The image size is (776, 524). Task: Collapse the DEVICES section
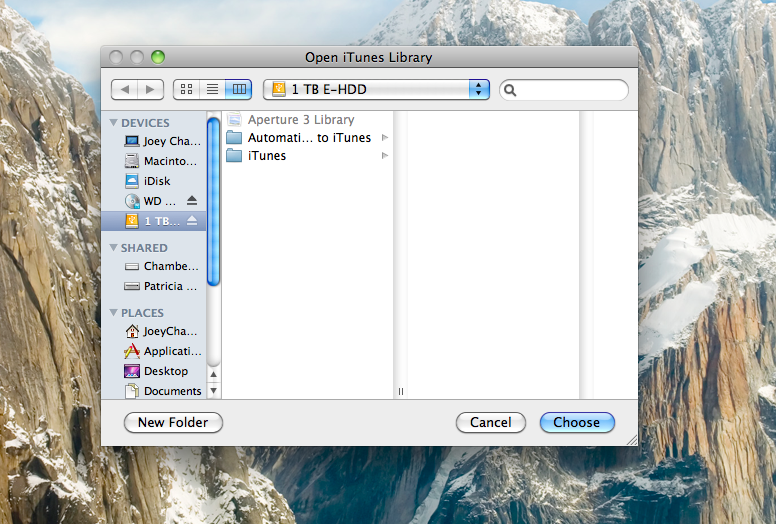tap(113, 123)
